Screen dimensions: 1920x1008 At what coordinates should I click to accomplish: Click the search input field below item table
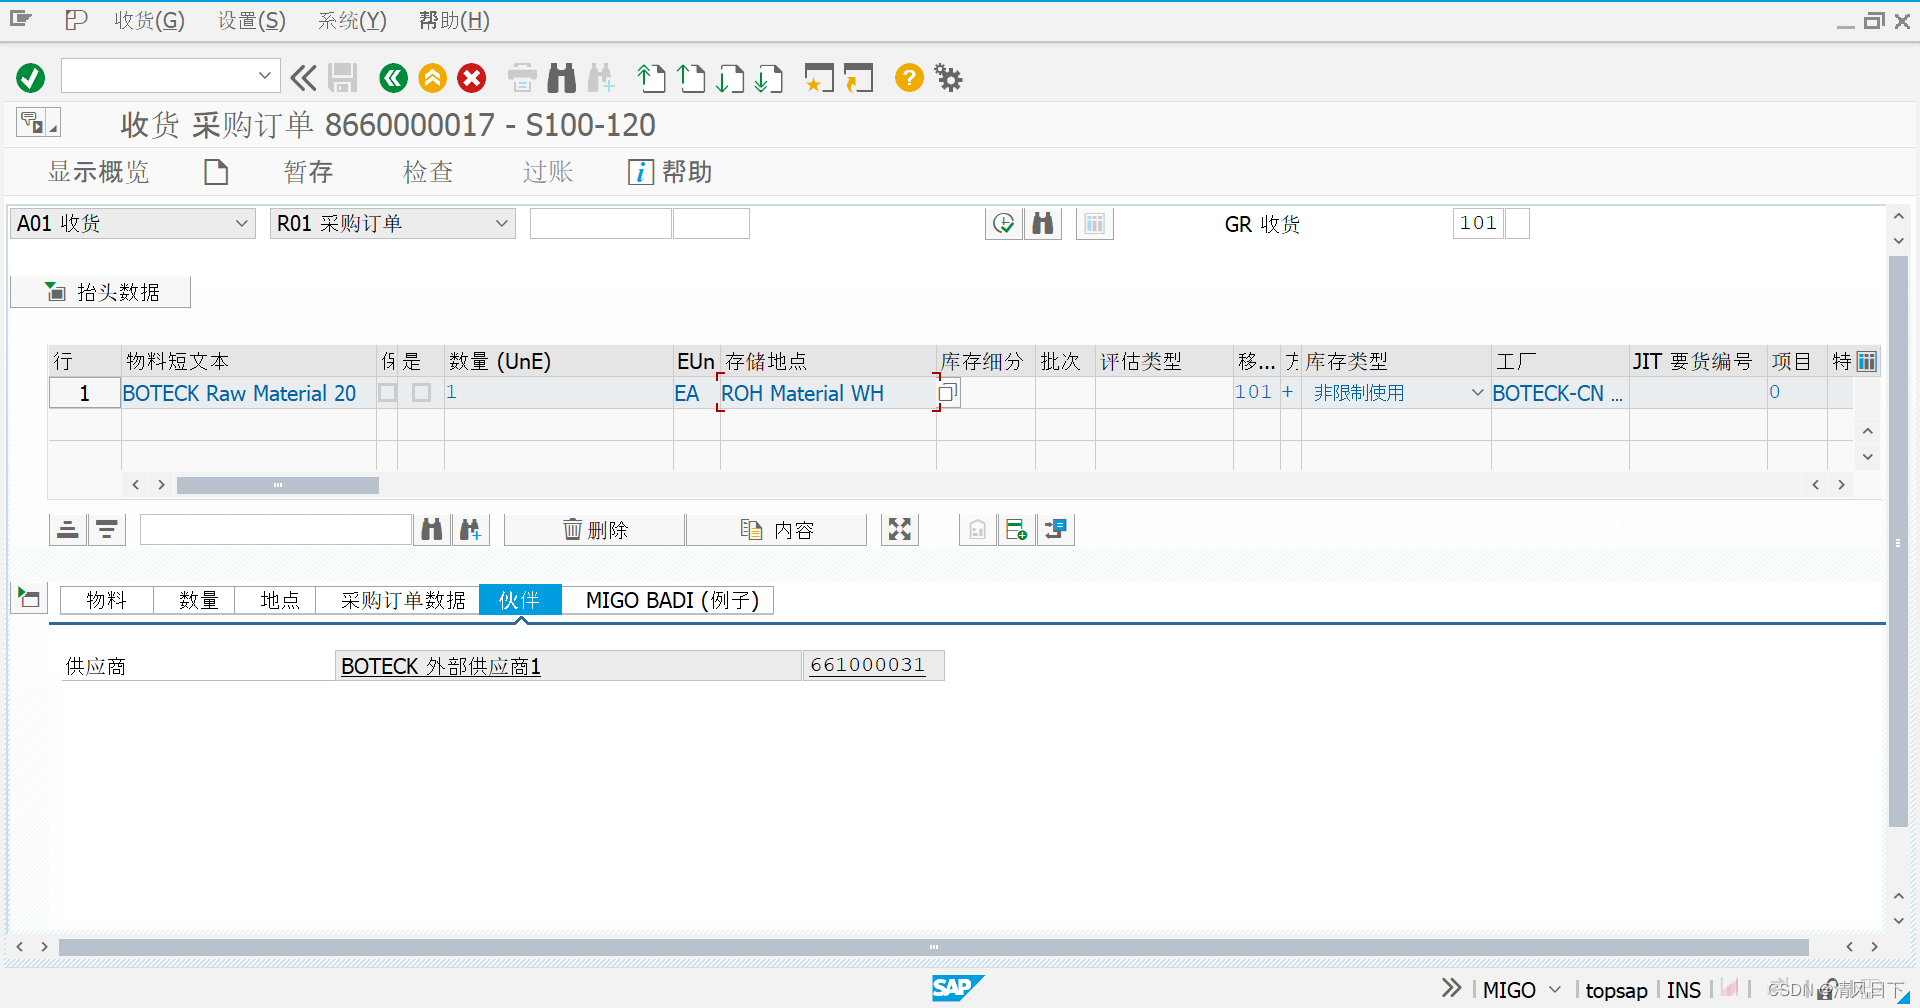(x=276, y=530)
